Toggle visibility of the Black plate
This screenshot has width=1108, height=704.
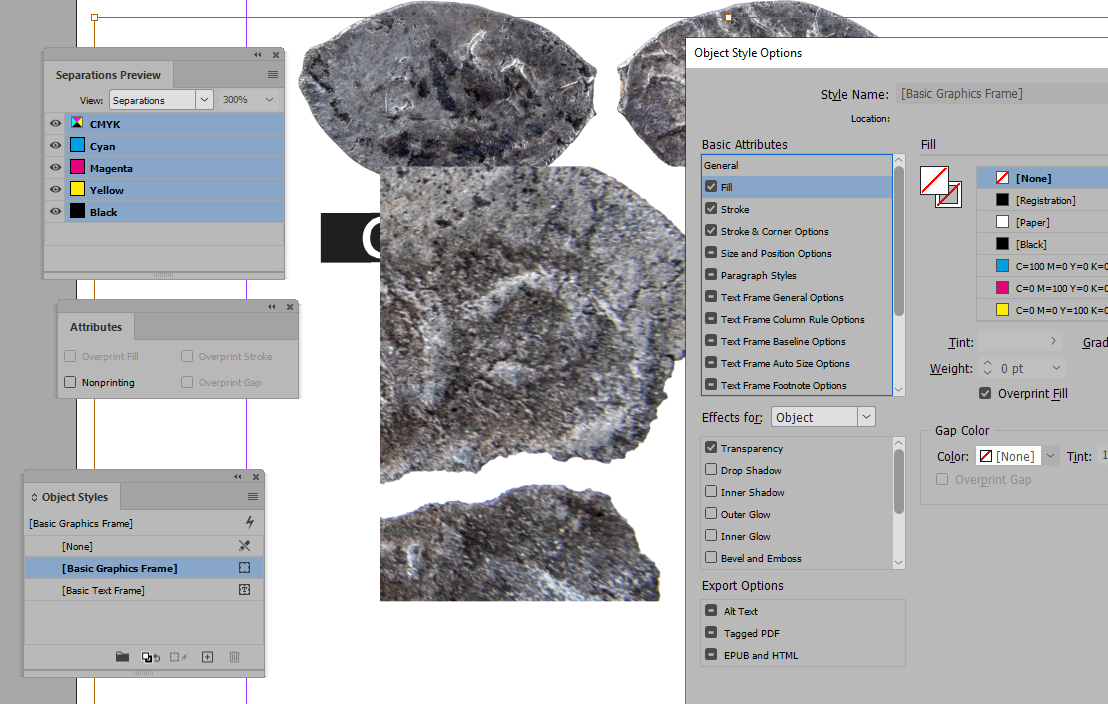point(55,212)
